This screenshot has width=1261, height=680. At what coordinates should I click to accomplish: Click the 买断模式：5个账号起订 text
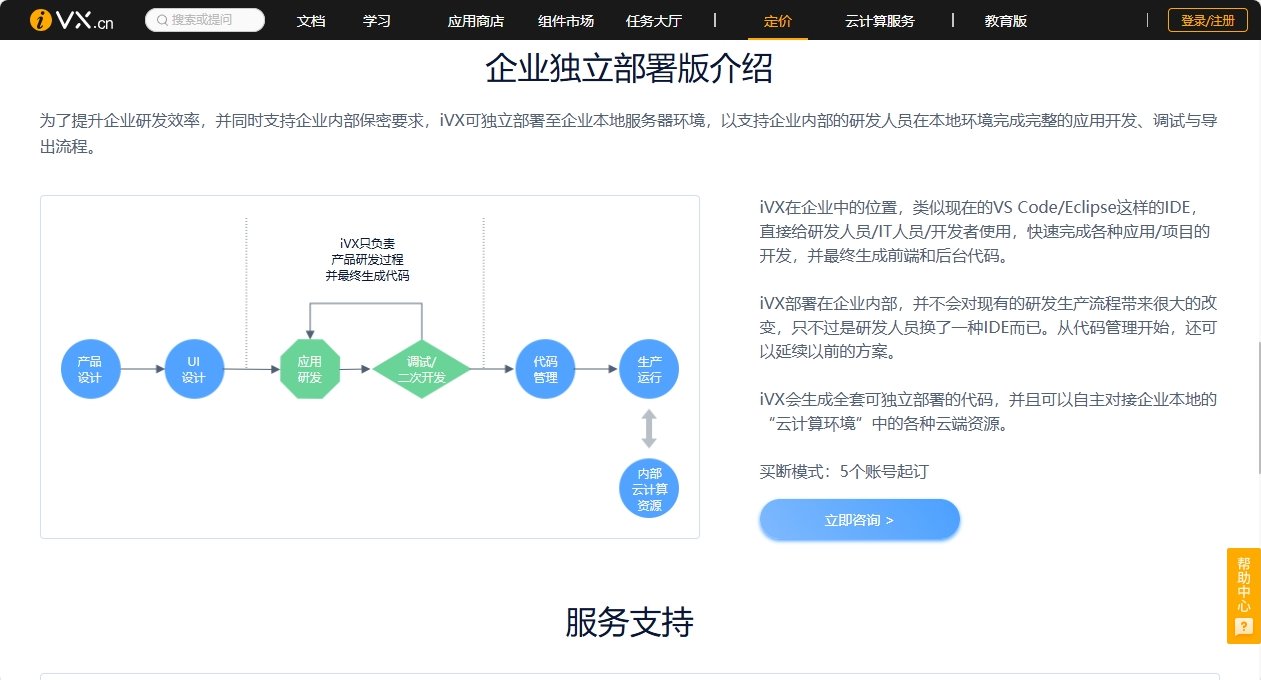coord(844,471)
